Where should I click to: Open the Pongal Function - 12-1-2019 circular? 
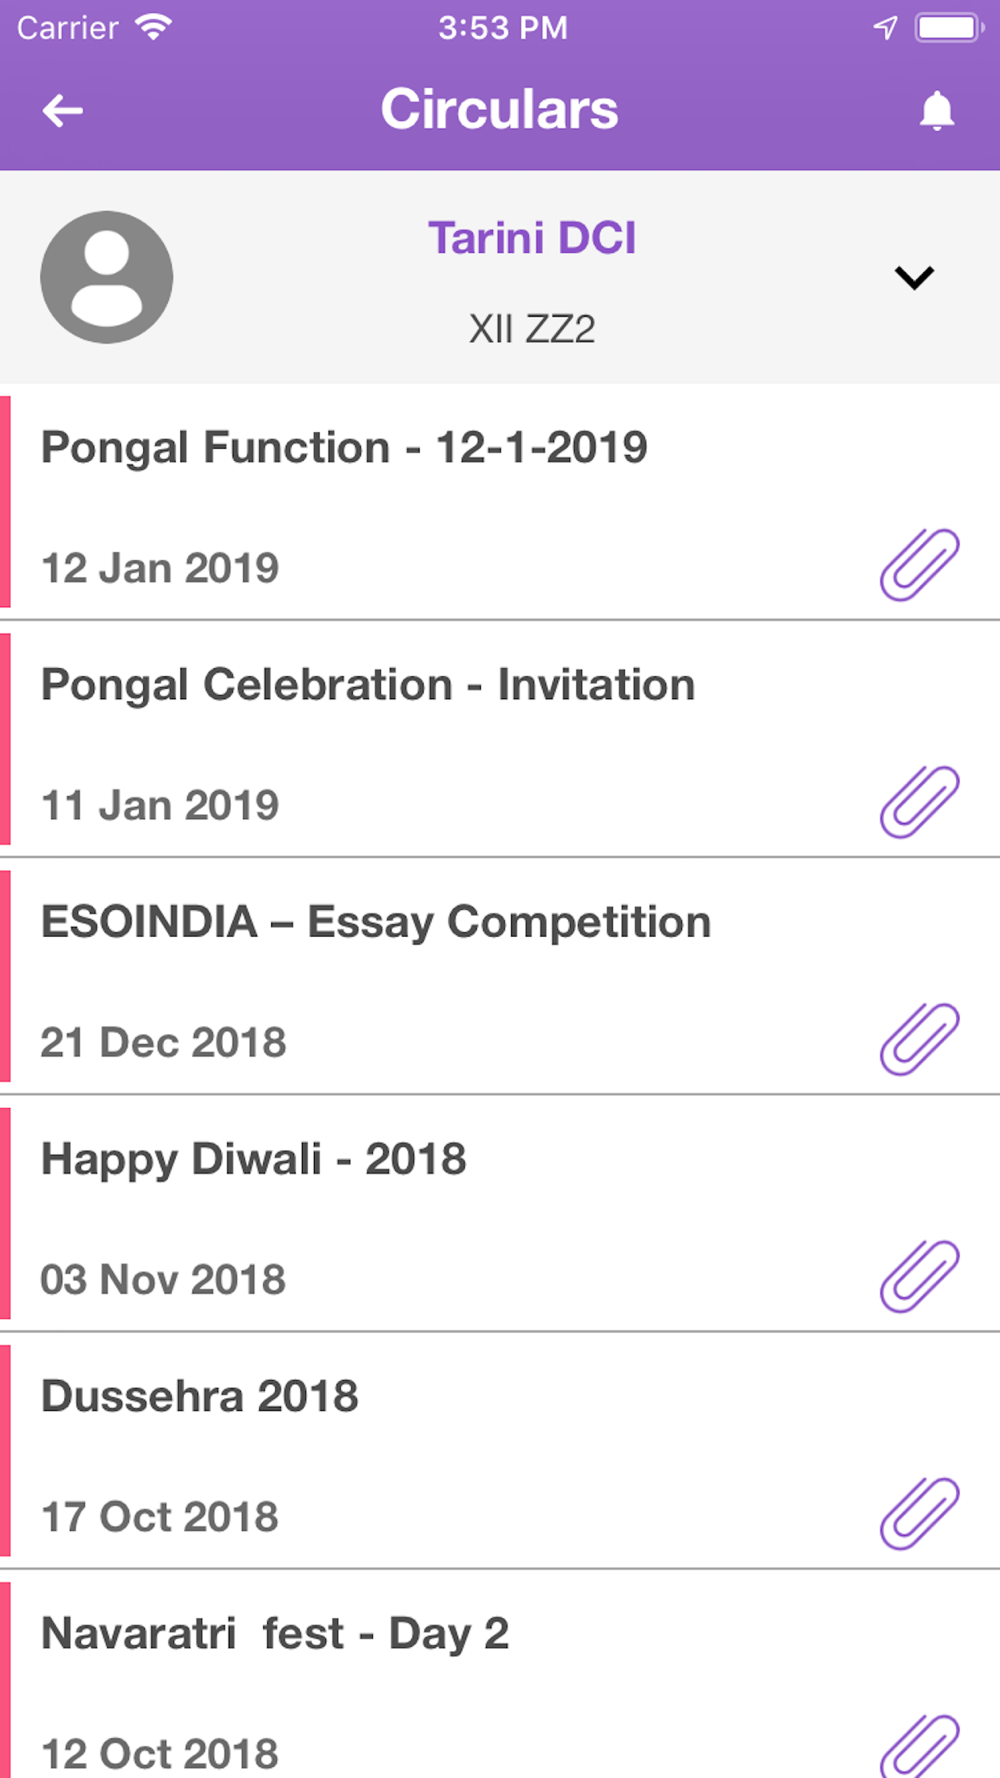click(500, 502)
